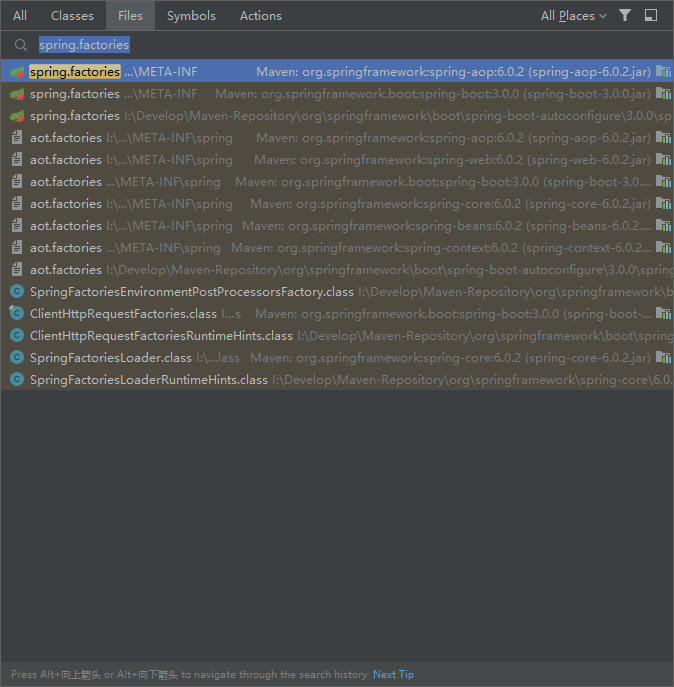Select spring.factories from spring-boot-3.0.0.jar
Image resolution: width=674 pixels, height=687 pixels.
[x=337, y=94]
